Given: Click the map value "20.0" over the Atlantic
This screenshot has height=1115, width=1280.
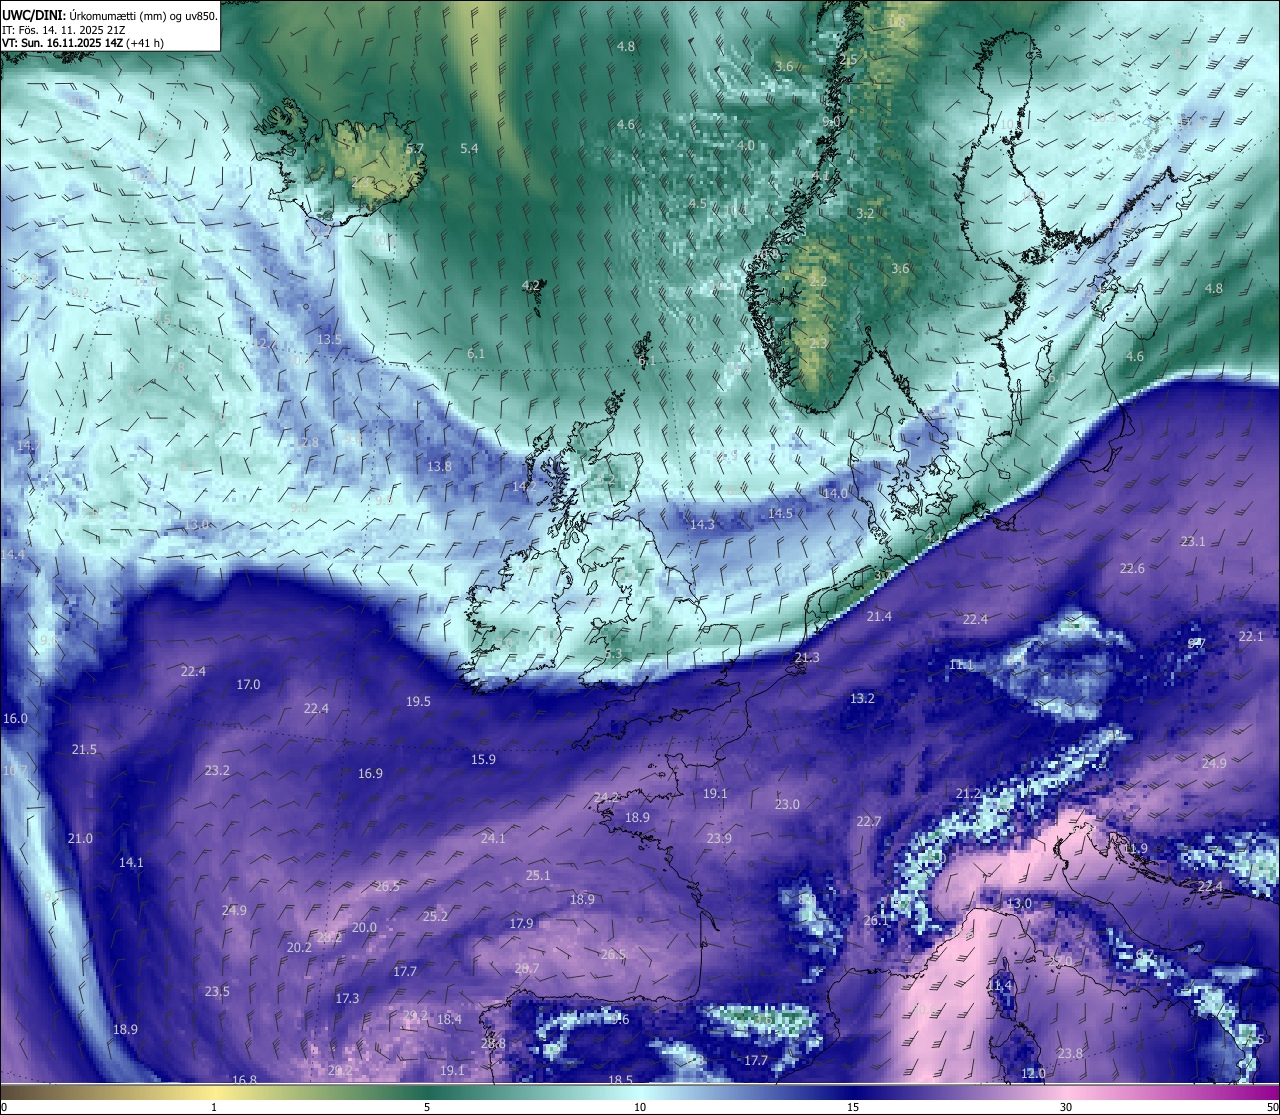Looking at the screenshot, I should (364, 927).
